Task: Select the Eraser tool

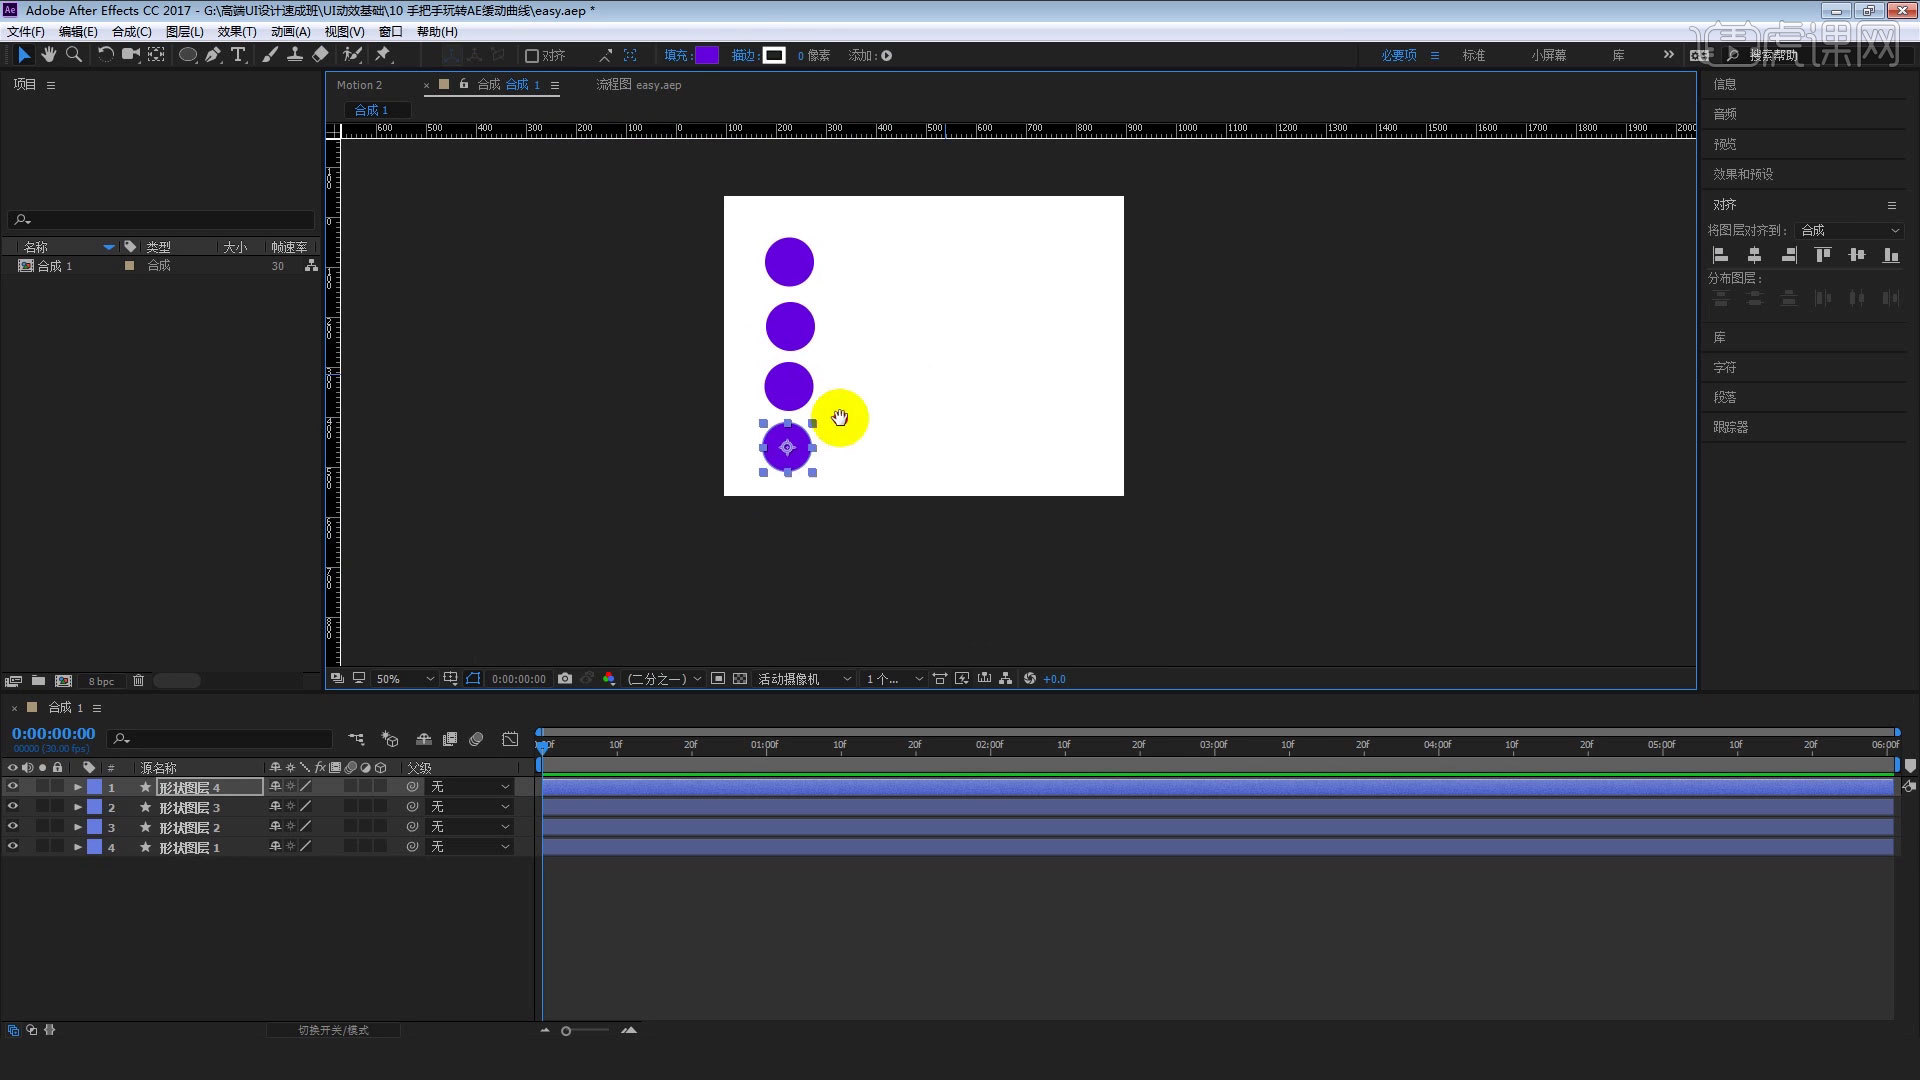Action: [x=320, y=55]
